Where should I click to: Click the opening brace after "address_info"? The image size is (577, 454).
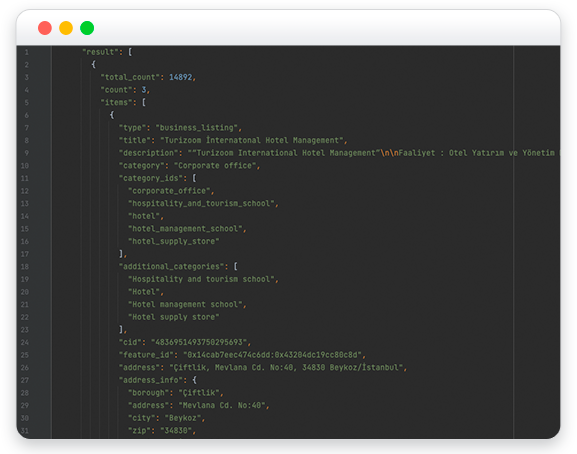[194, 380]
